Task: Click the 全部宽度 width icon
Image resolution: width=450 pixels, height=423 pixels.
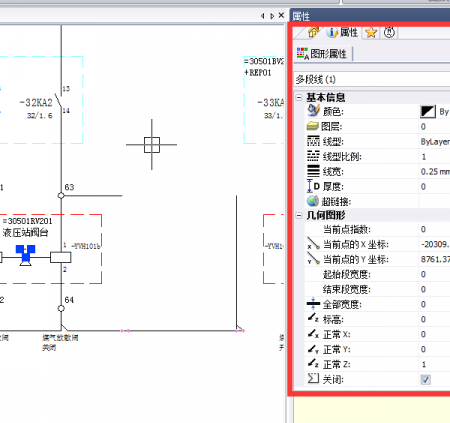Action: coord(313,304)
